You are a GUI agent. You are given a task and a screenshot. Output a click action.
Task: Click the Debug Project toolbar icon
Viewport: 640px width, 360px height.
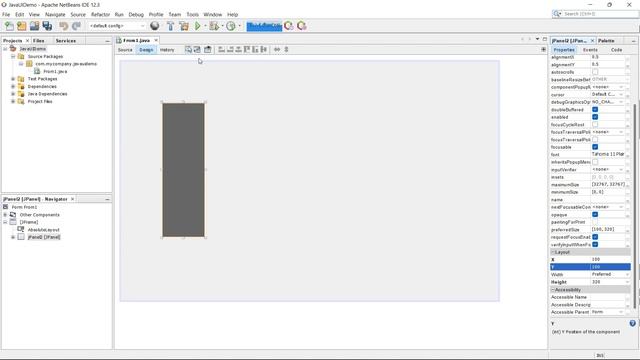point(213,26)
